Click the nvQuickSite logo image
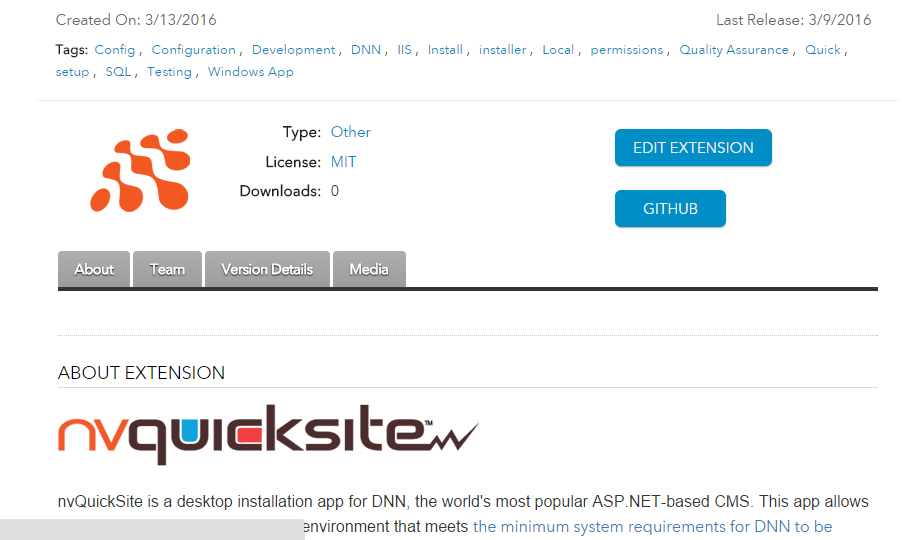This screenshot has height=540, width=924. 268,434
